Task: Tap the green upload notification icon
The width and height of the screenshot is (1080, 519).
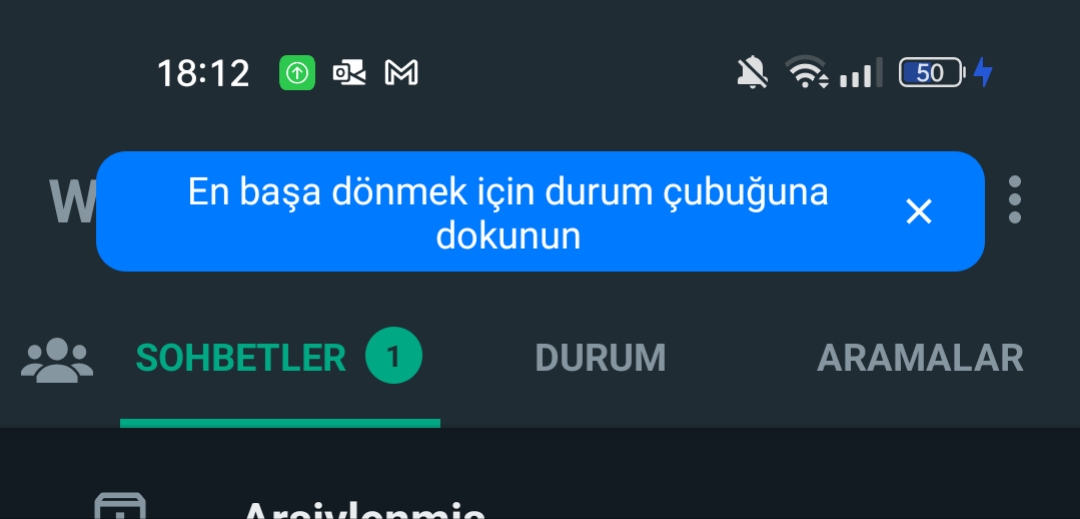Action: pos(297,72)
